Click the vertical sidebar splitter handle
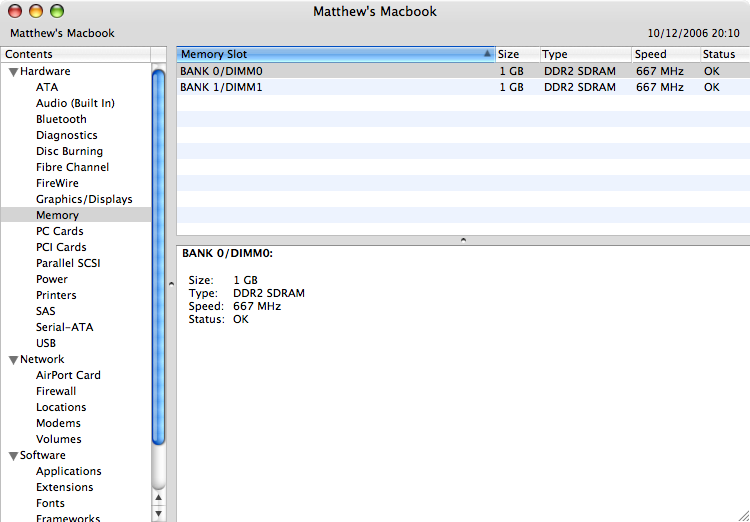 [171, 284]
